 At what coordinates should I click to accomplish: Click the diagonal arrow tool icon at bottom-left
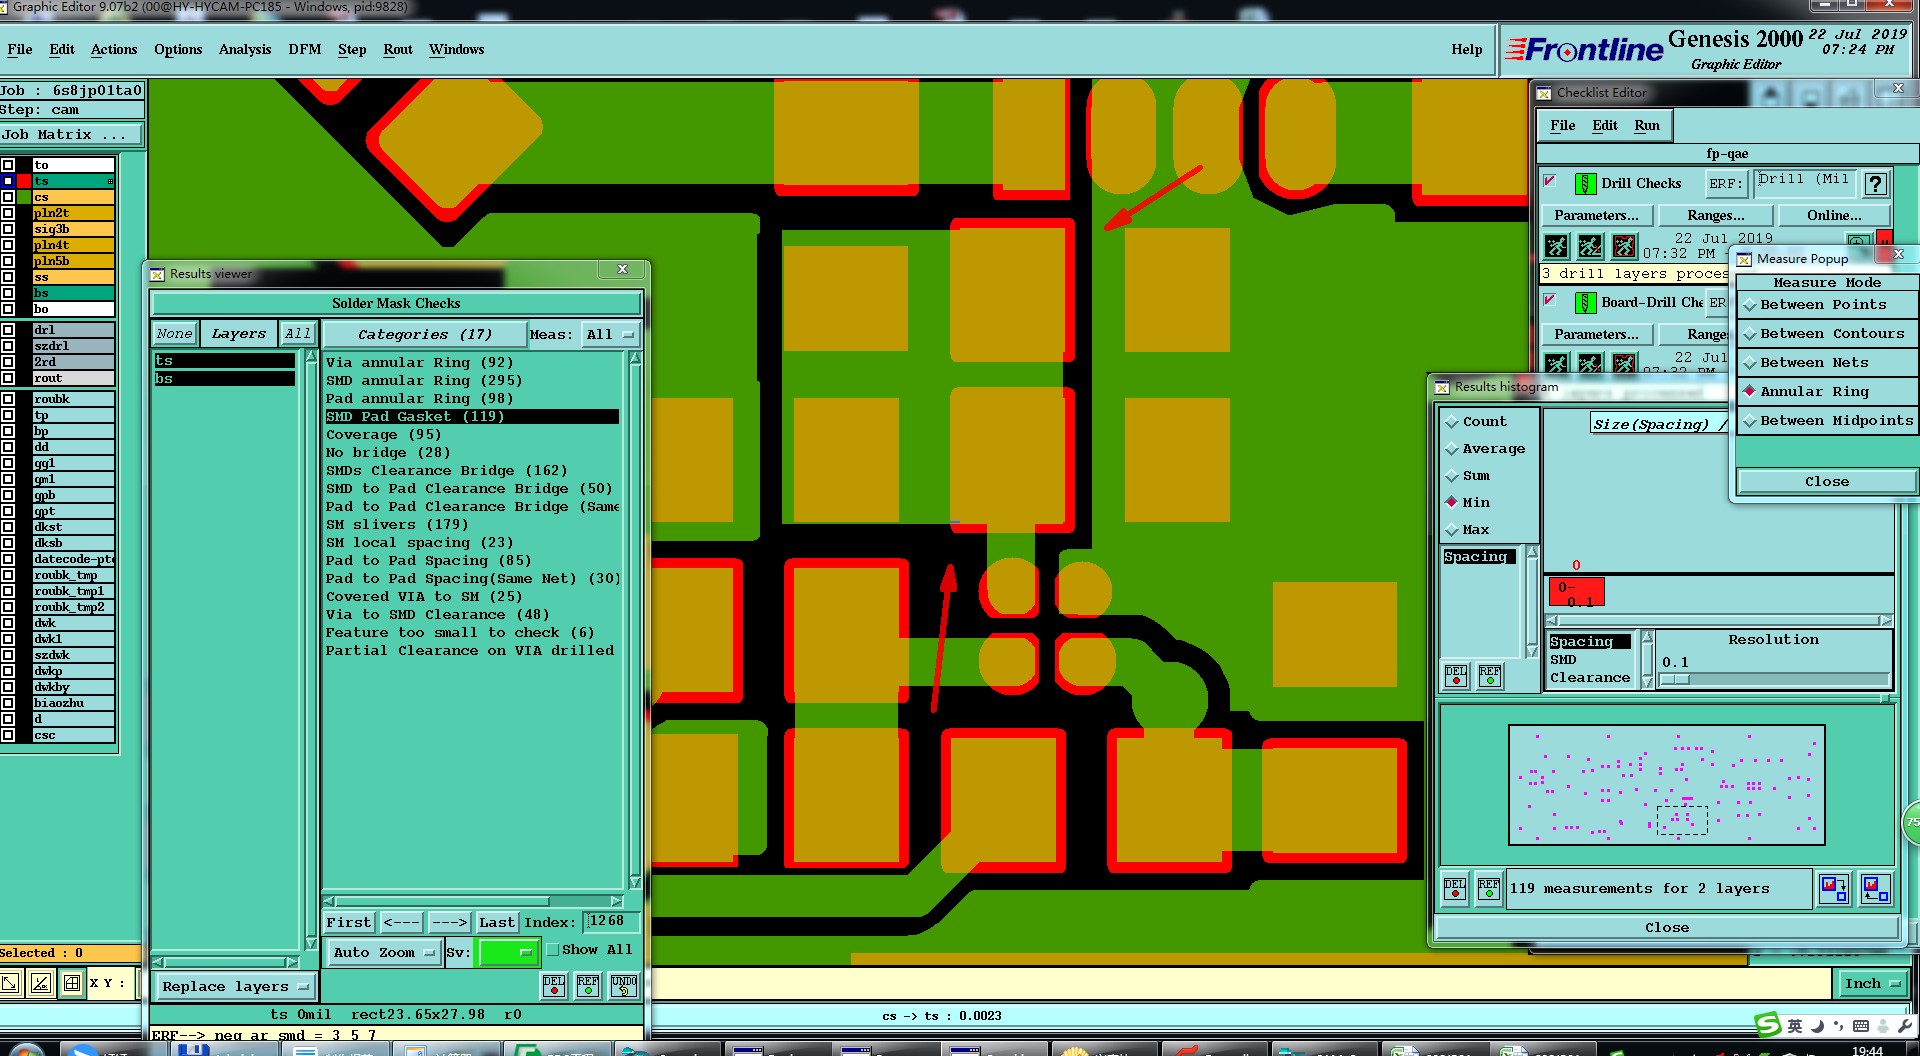tap(10, 983)
